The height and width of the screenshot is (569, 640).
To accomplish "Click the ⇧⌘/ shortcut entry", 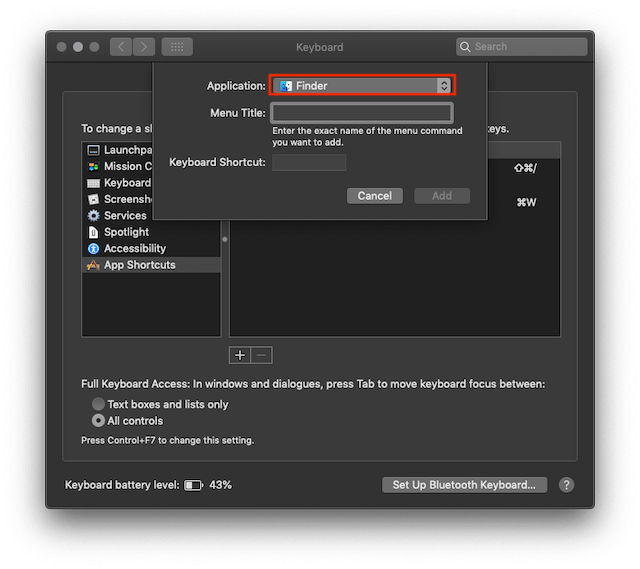I will (x=526, y=168).
